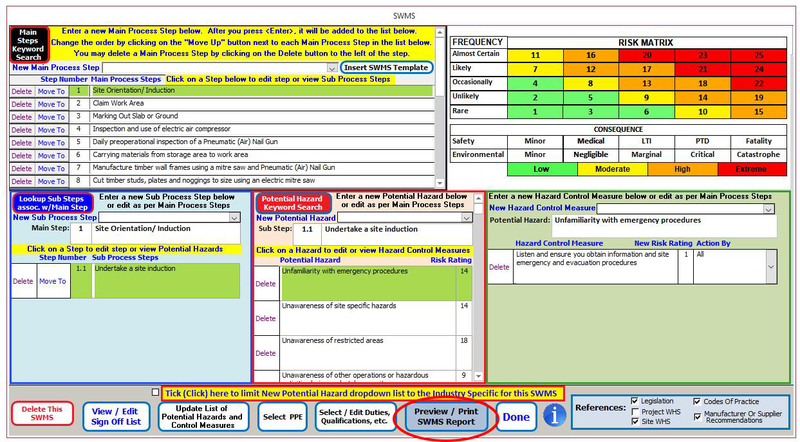This screenshot has width=800, height=442.
Task: Toggle the Legislation reference checkbox
Action: click(x=635, y=401)
